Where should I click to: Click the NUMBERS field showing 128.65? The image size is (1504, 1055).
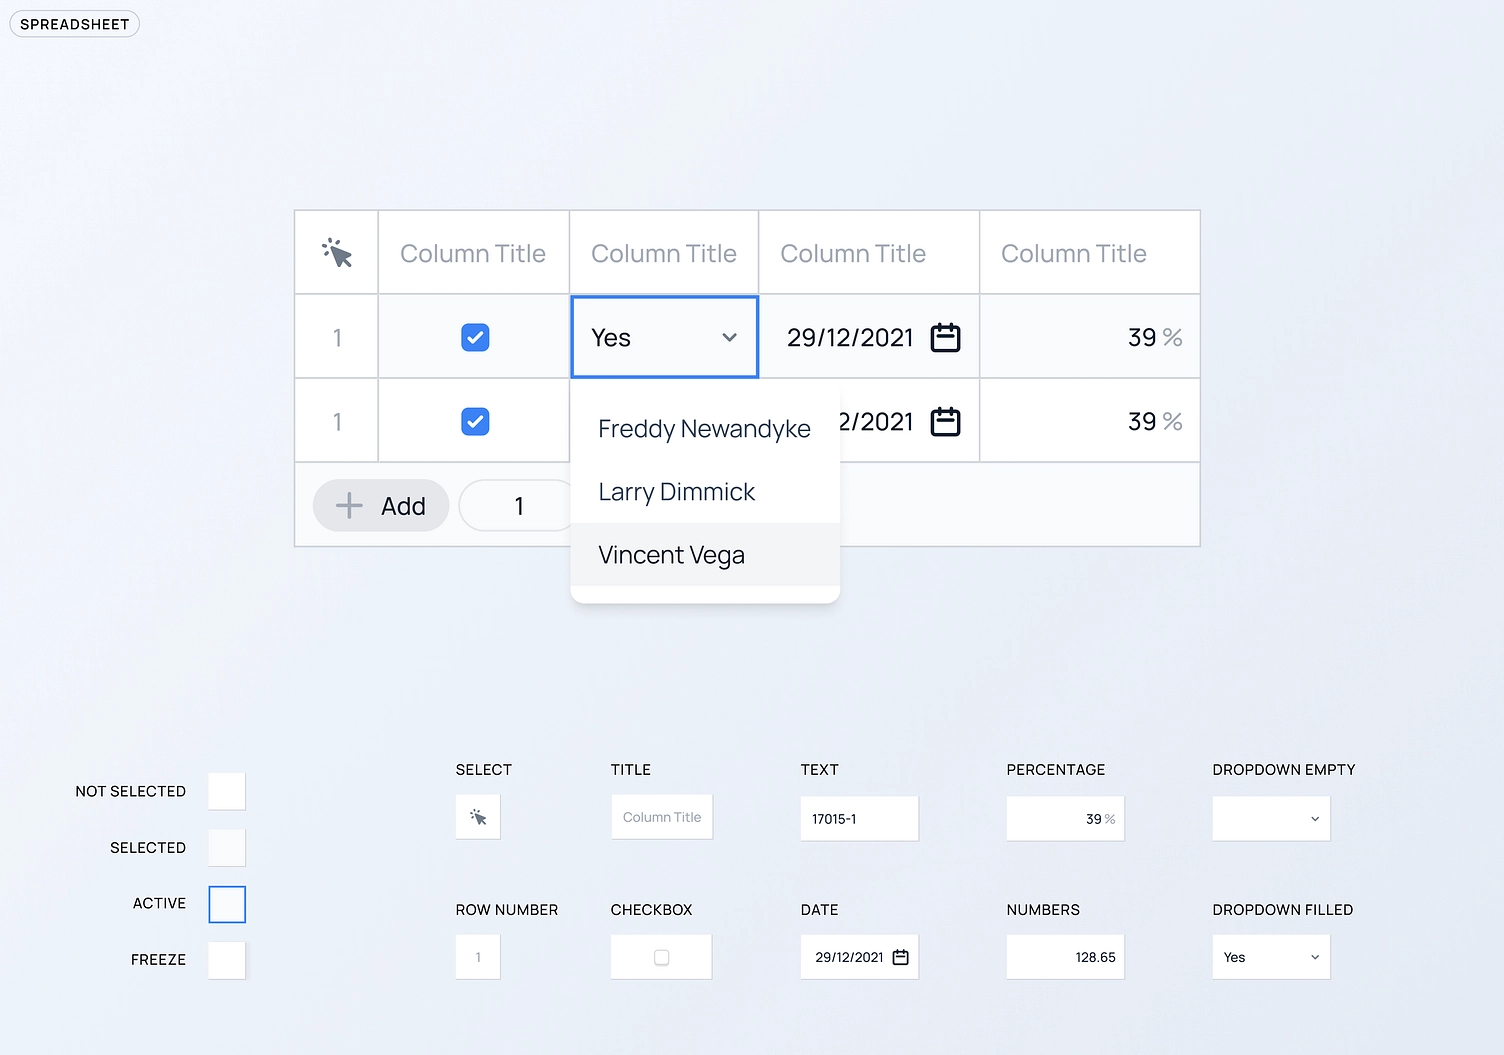click(1064, 956)
